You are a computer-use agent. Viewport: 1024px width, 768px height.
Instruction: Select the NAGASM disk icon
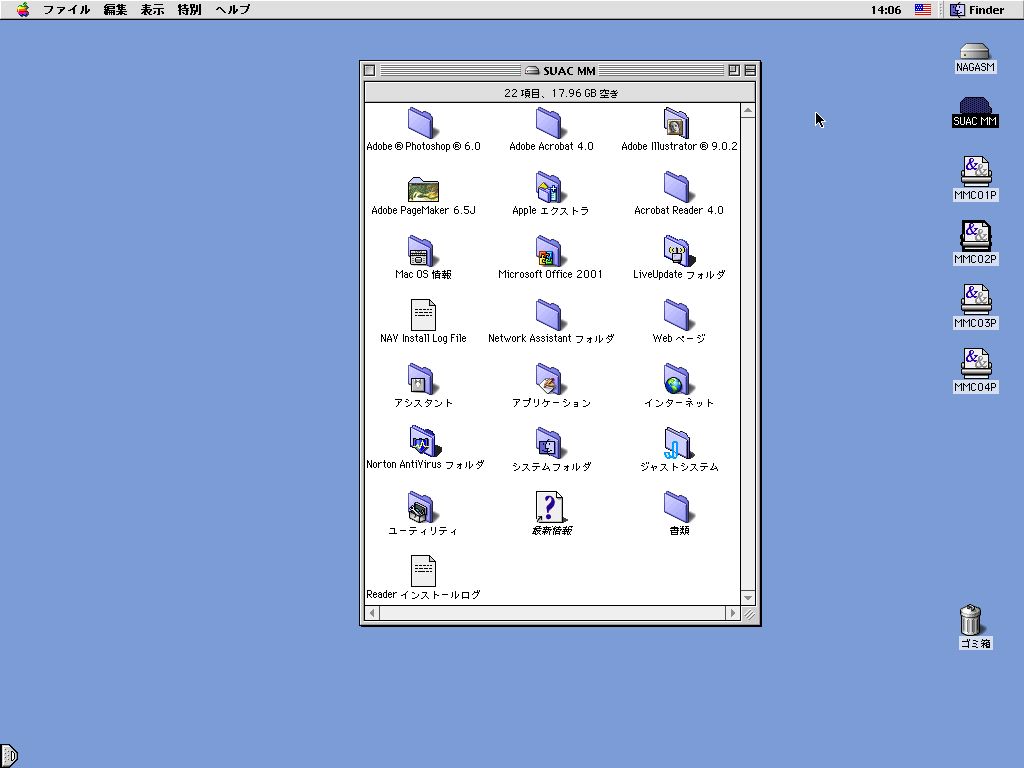[x=974, y=52]
